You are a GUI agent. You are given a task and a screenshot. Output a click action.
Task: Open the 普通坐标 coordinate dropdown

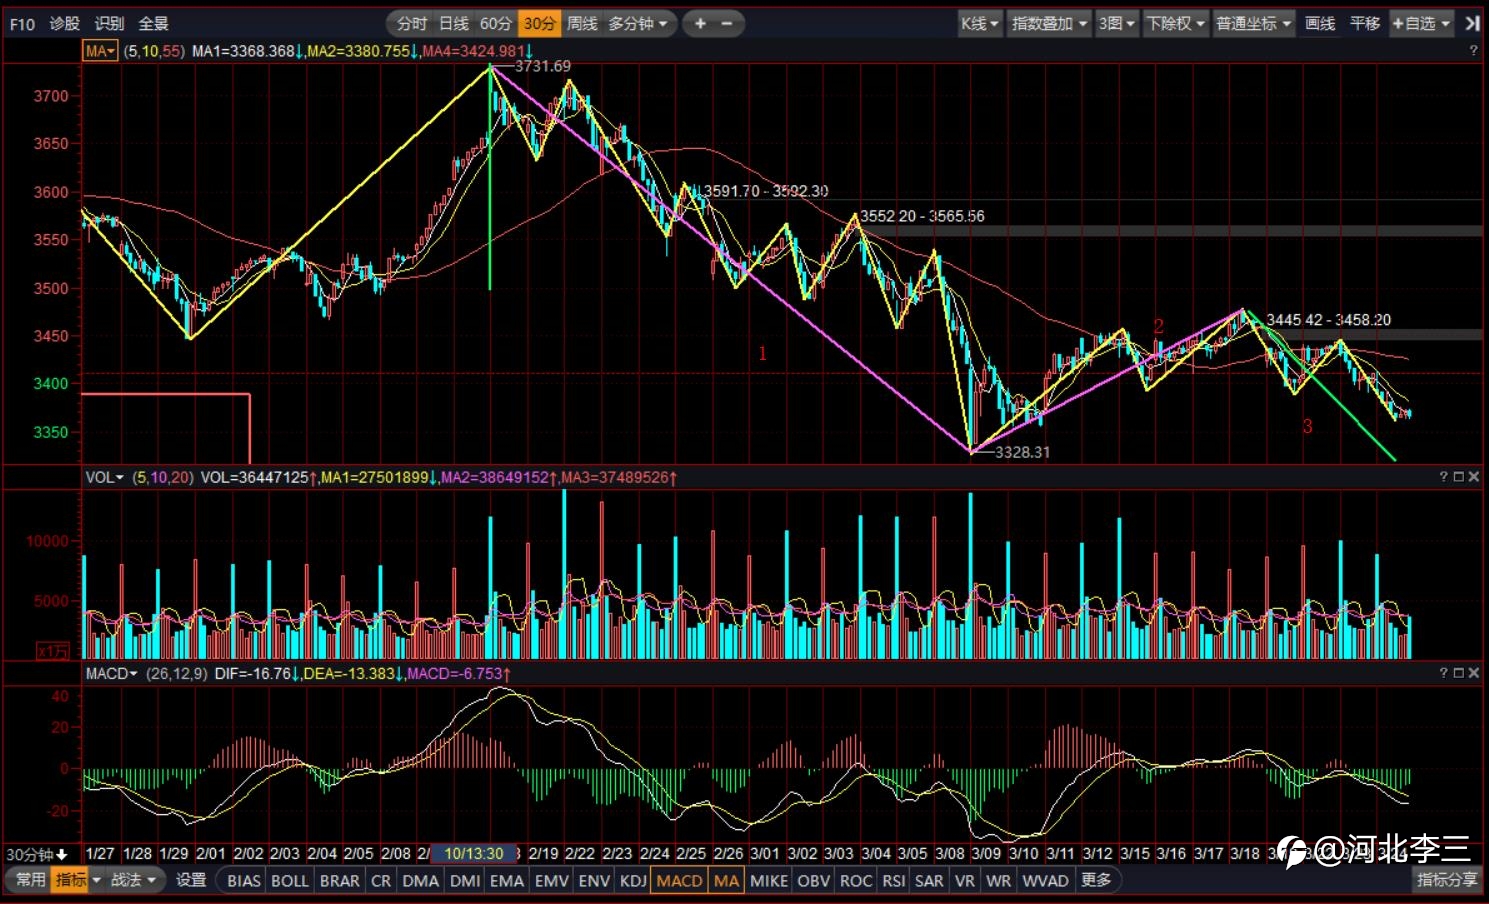[x=1254, y=23]
